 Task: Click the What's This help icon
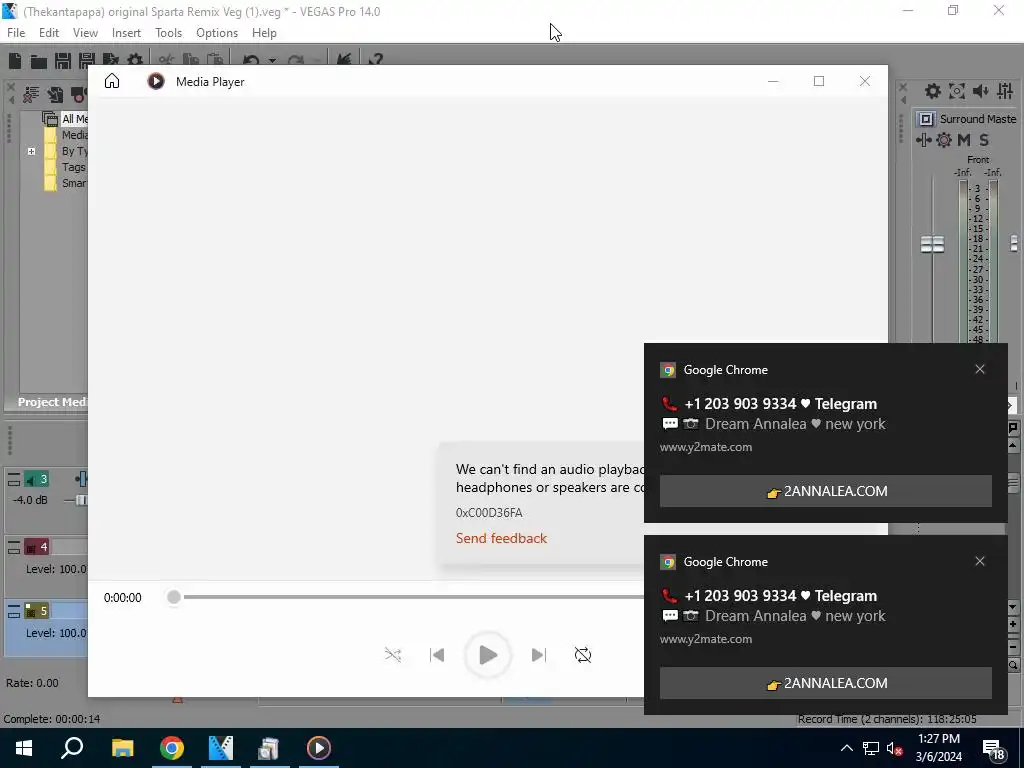(376, 60)
